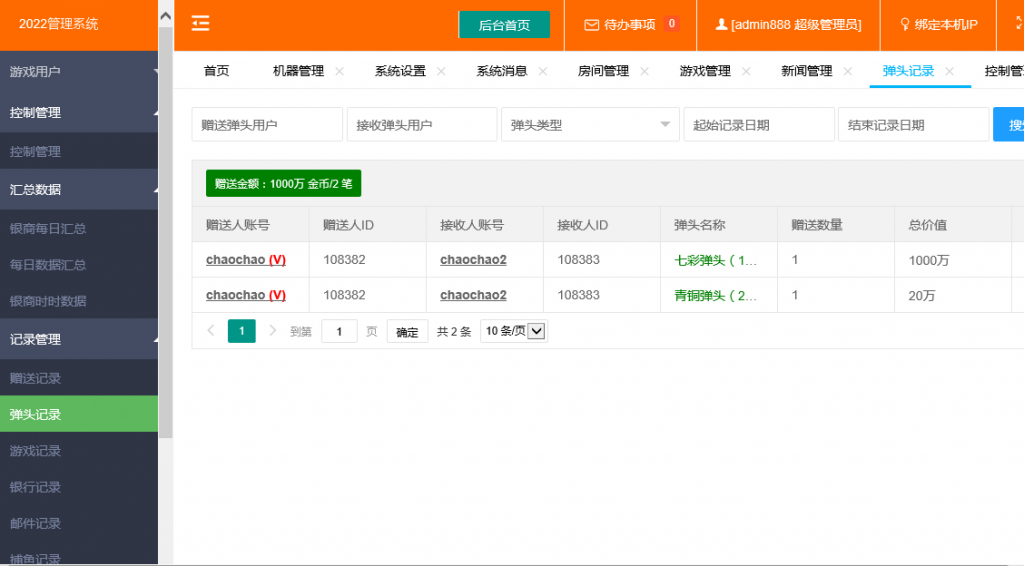Click the 待办事项 envelope icon
This screenshot has width=1024, height=566.
click(591, 25)
